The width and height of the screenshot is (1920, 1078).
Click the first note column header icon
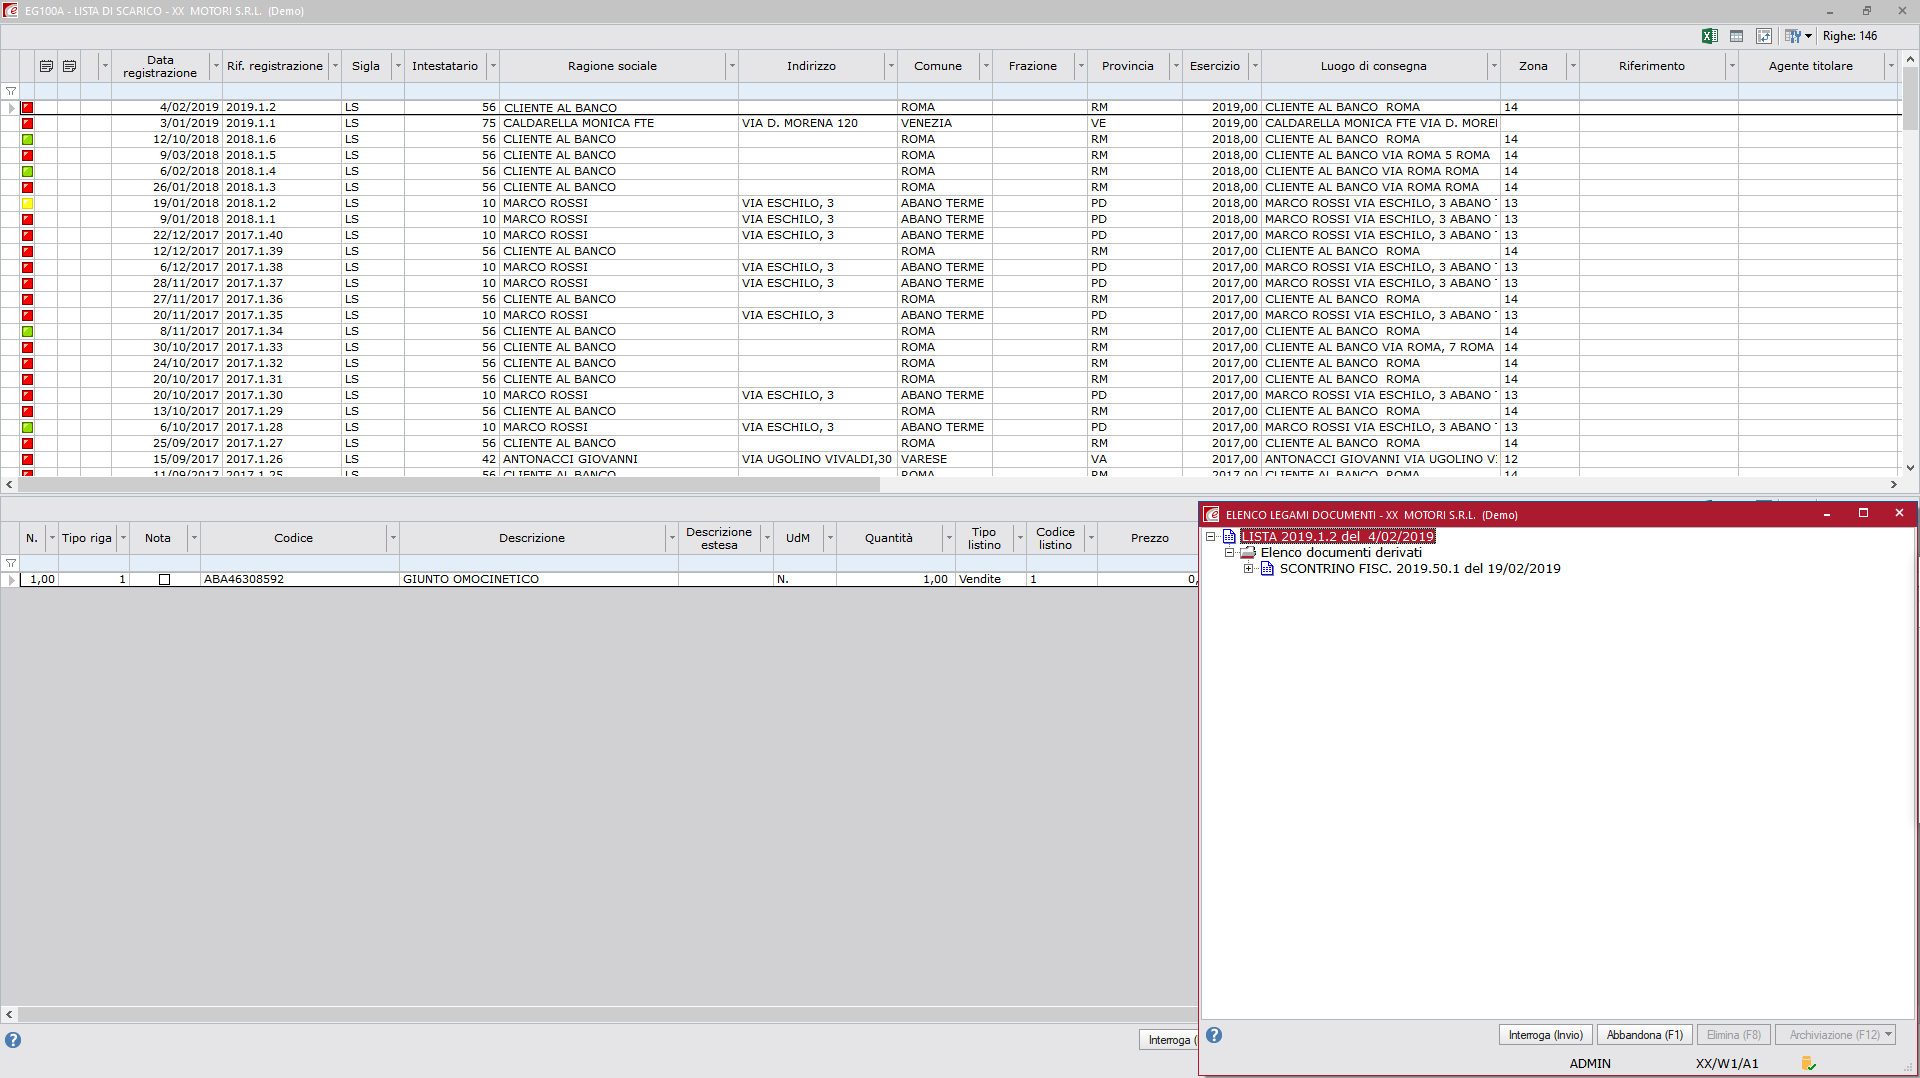coord(46,66)
